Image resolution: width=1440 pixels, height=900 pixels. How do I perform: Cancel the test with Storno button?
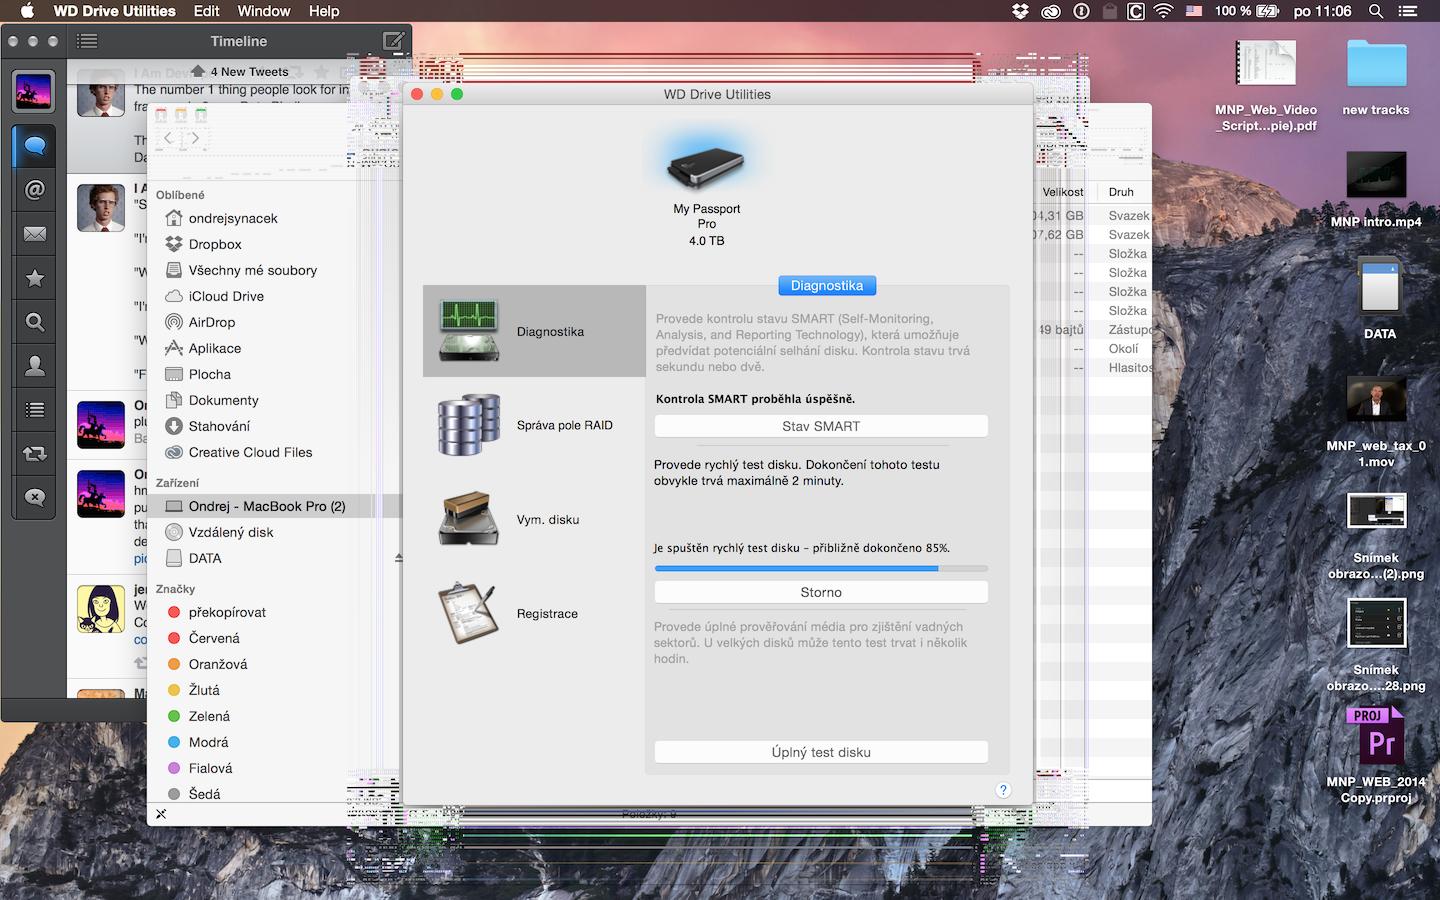[x=821, y=592]
